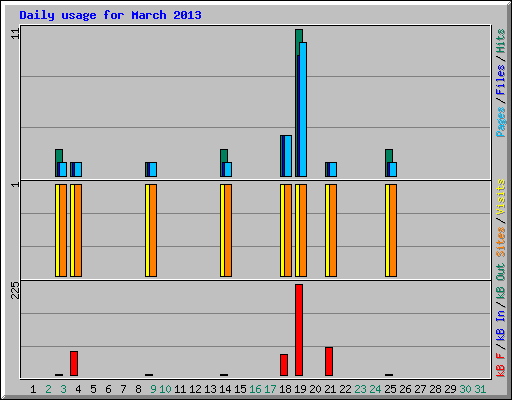
Task: Click day 21 on the x-axis
Action: pyautogui.click(x=330, y=389)
